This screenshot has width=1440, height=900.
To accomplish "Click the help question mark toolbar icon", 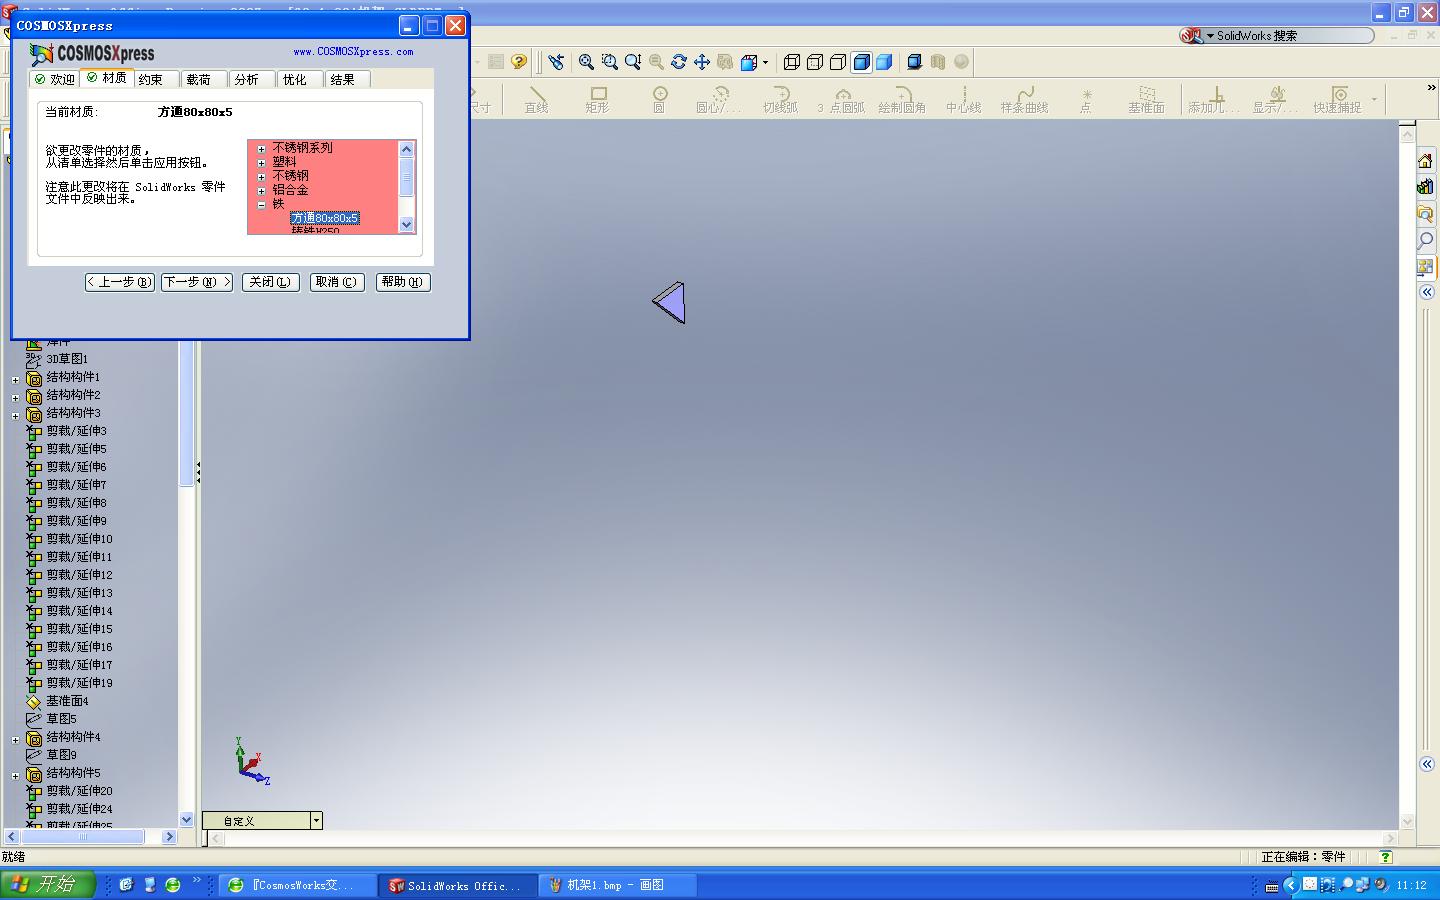I will click(x=518, y=62).
